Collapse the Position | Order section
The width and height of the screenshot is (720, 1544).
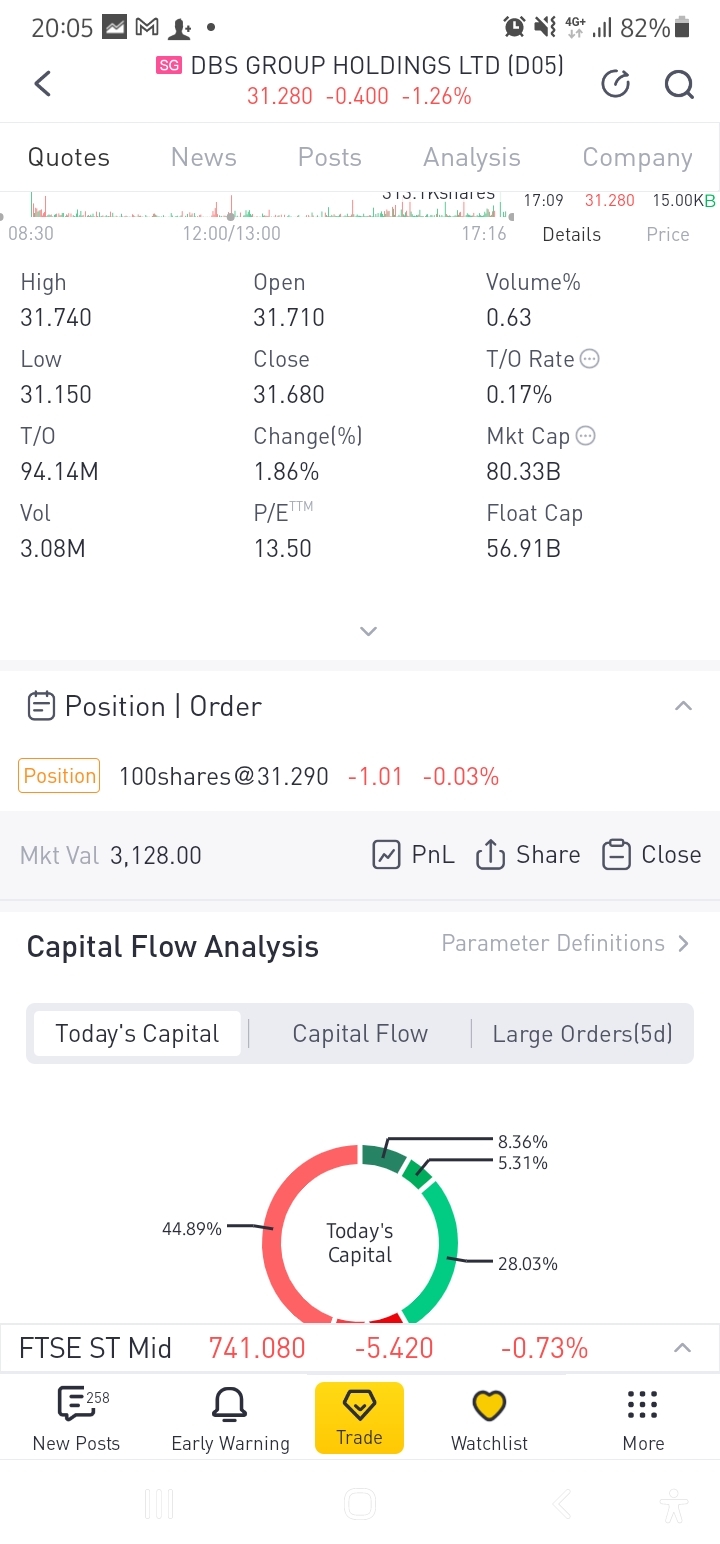pos(683,706)
